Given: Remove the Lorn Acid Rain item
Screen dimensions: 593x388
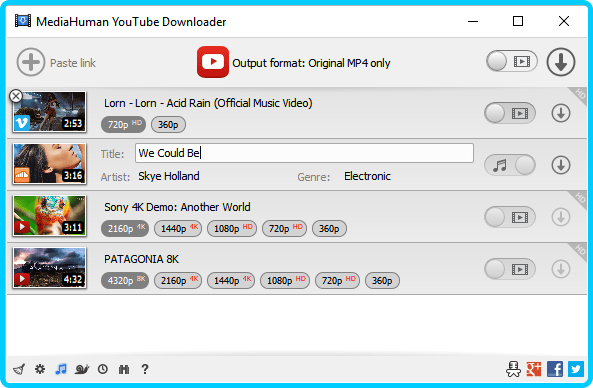Looking at the screenshot, I should click(16, 96).
